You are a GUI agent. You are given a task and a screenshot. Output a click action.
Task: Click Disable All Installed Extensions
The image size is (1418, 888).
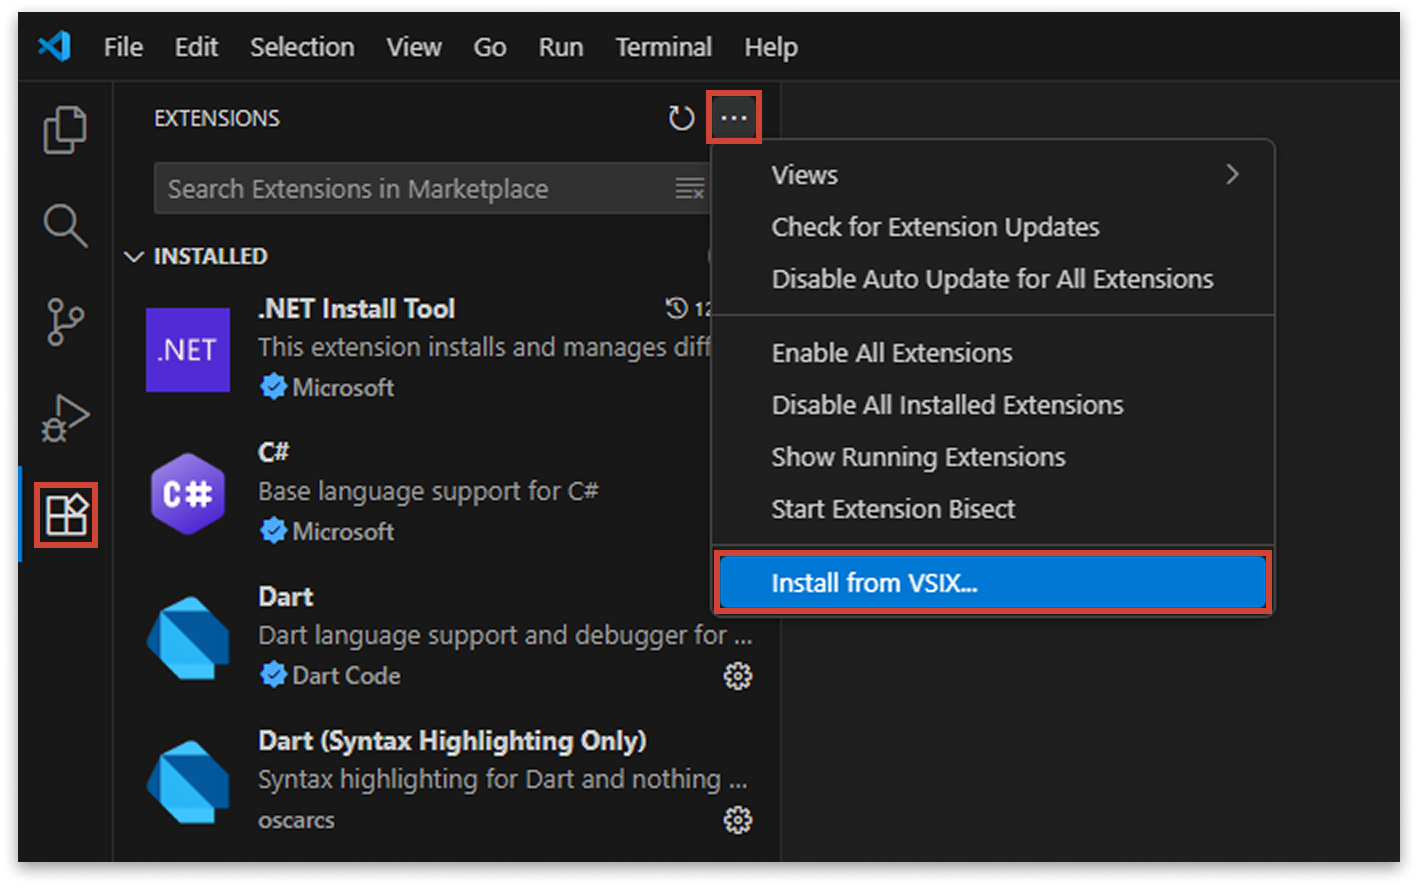pos(947,404)
